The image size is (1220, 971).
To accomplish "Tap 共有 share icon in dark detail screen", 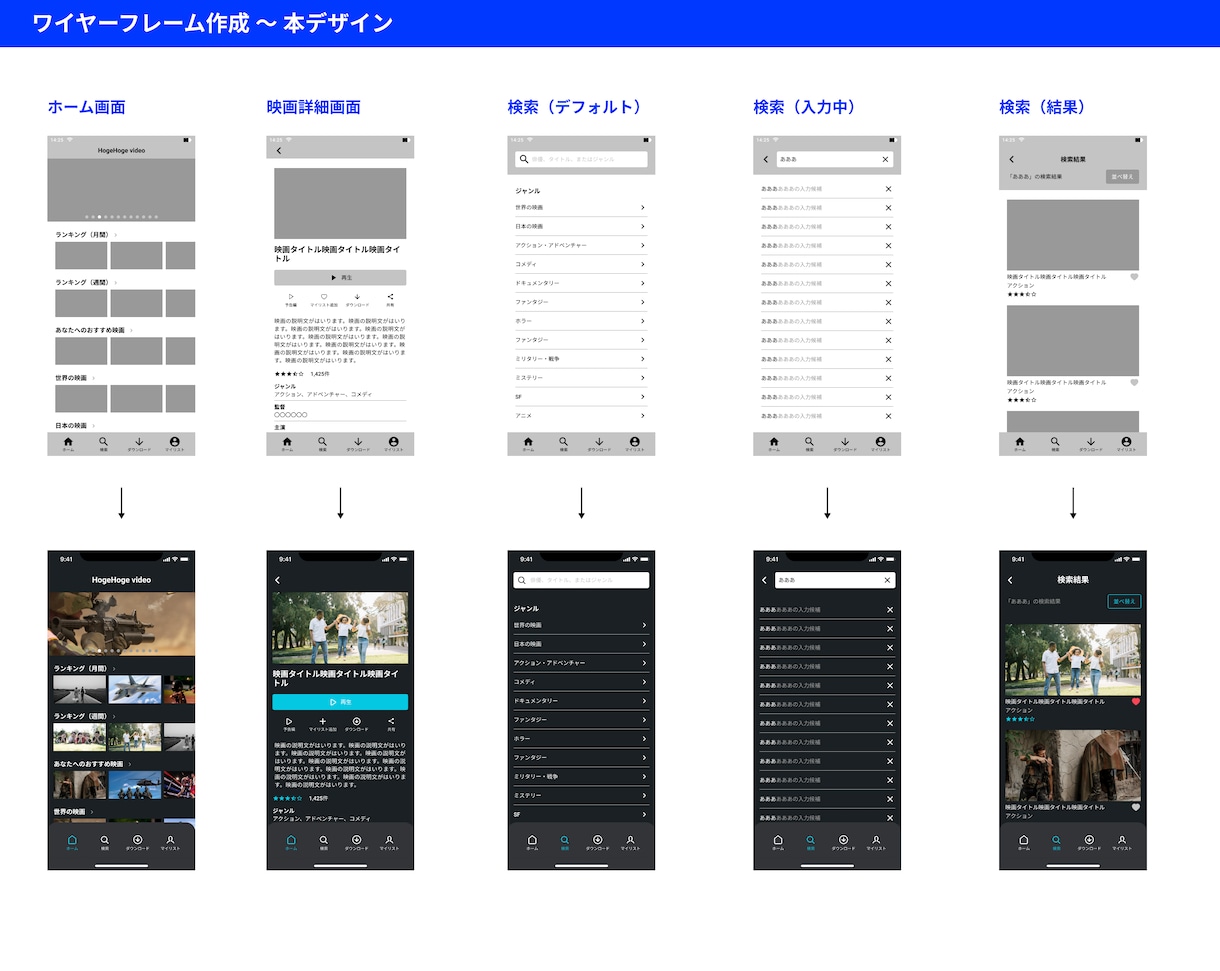I will coord(391,721).
